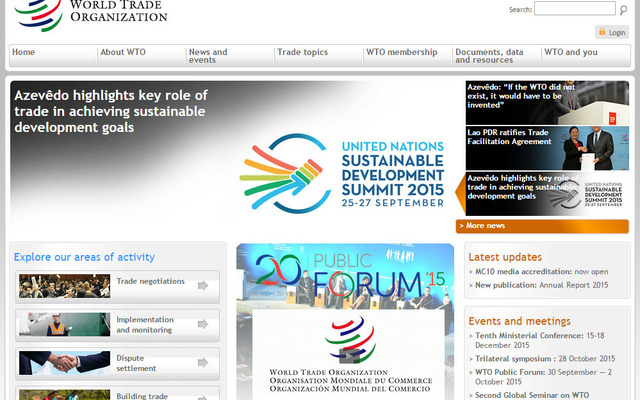Click the World Trade Organization logo

pos(91,15)
